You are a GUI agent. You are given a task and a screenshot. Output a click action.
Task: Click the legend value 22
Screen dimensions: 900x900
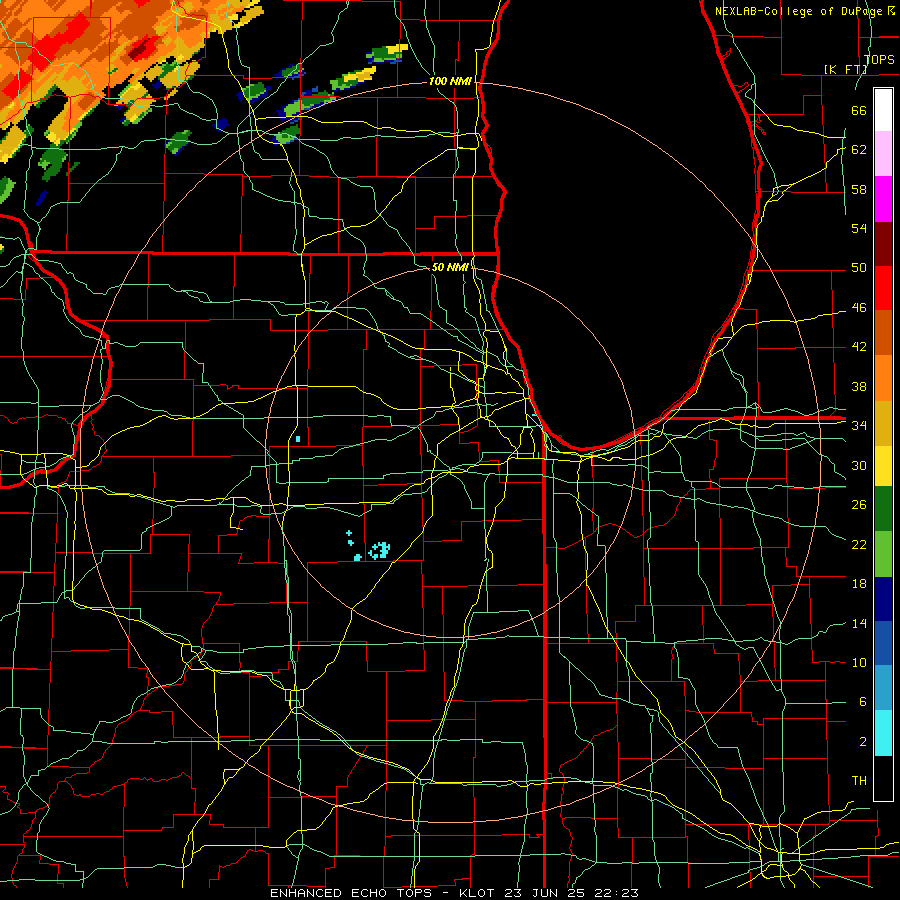point(859,544)
